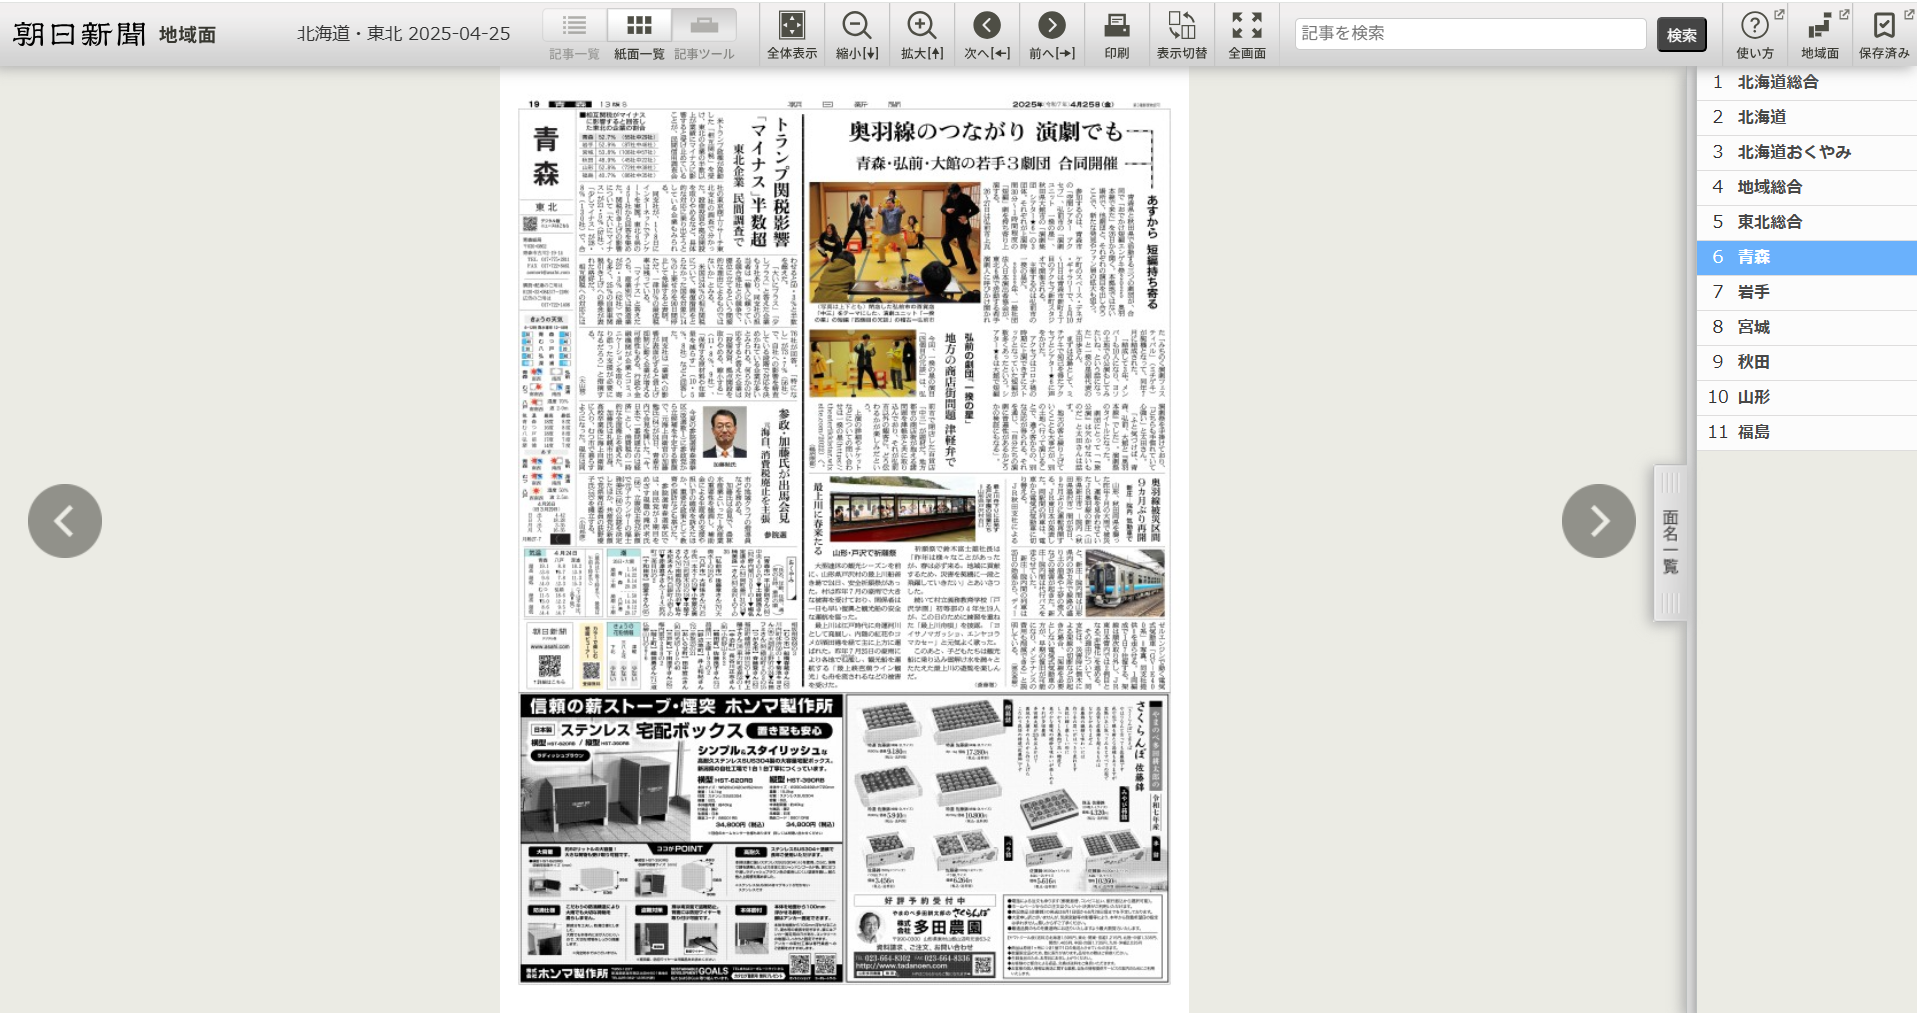Enter fullscreen with 全画面 icon

click(1246, 26)
